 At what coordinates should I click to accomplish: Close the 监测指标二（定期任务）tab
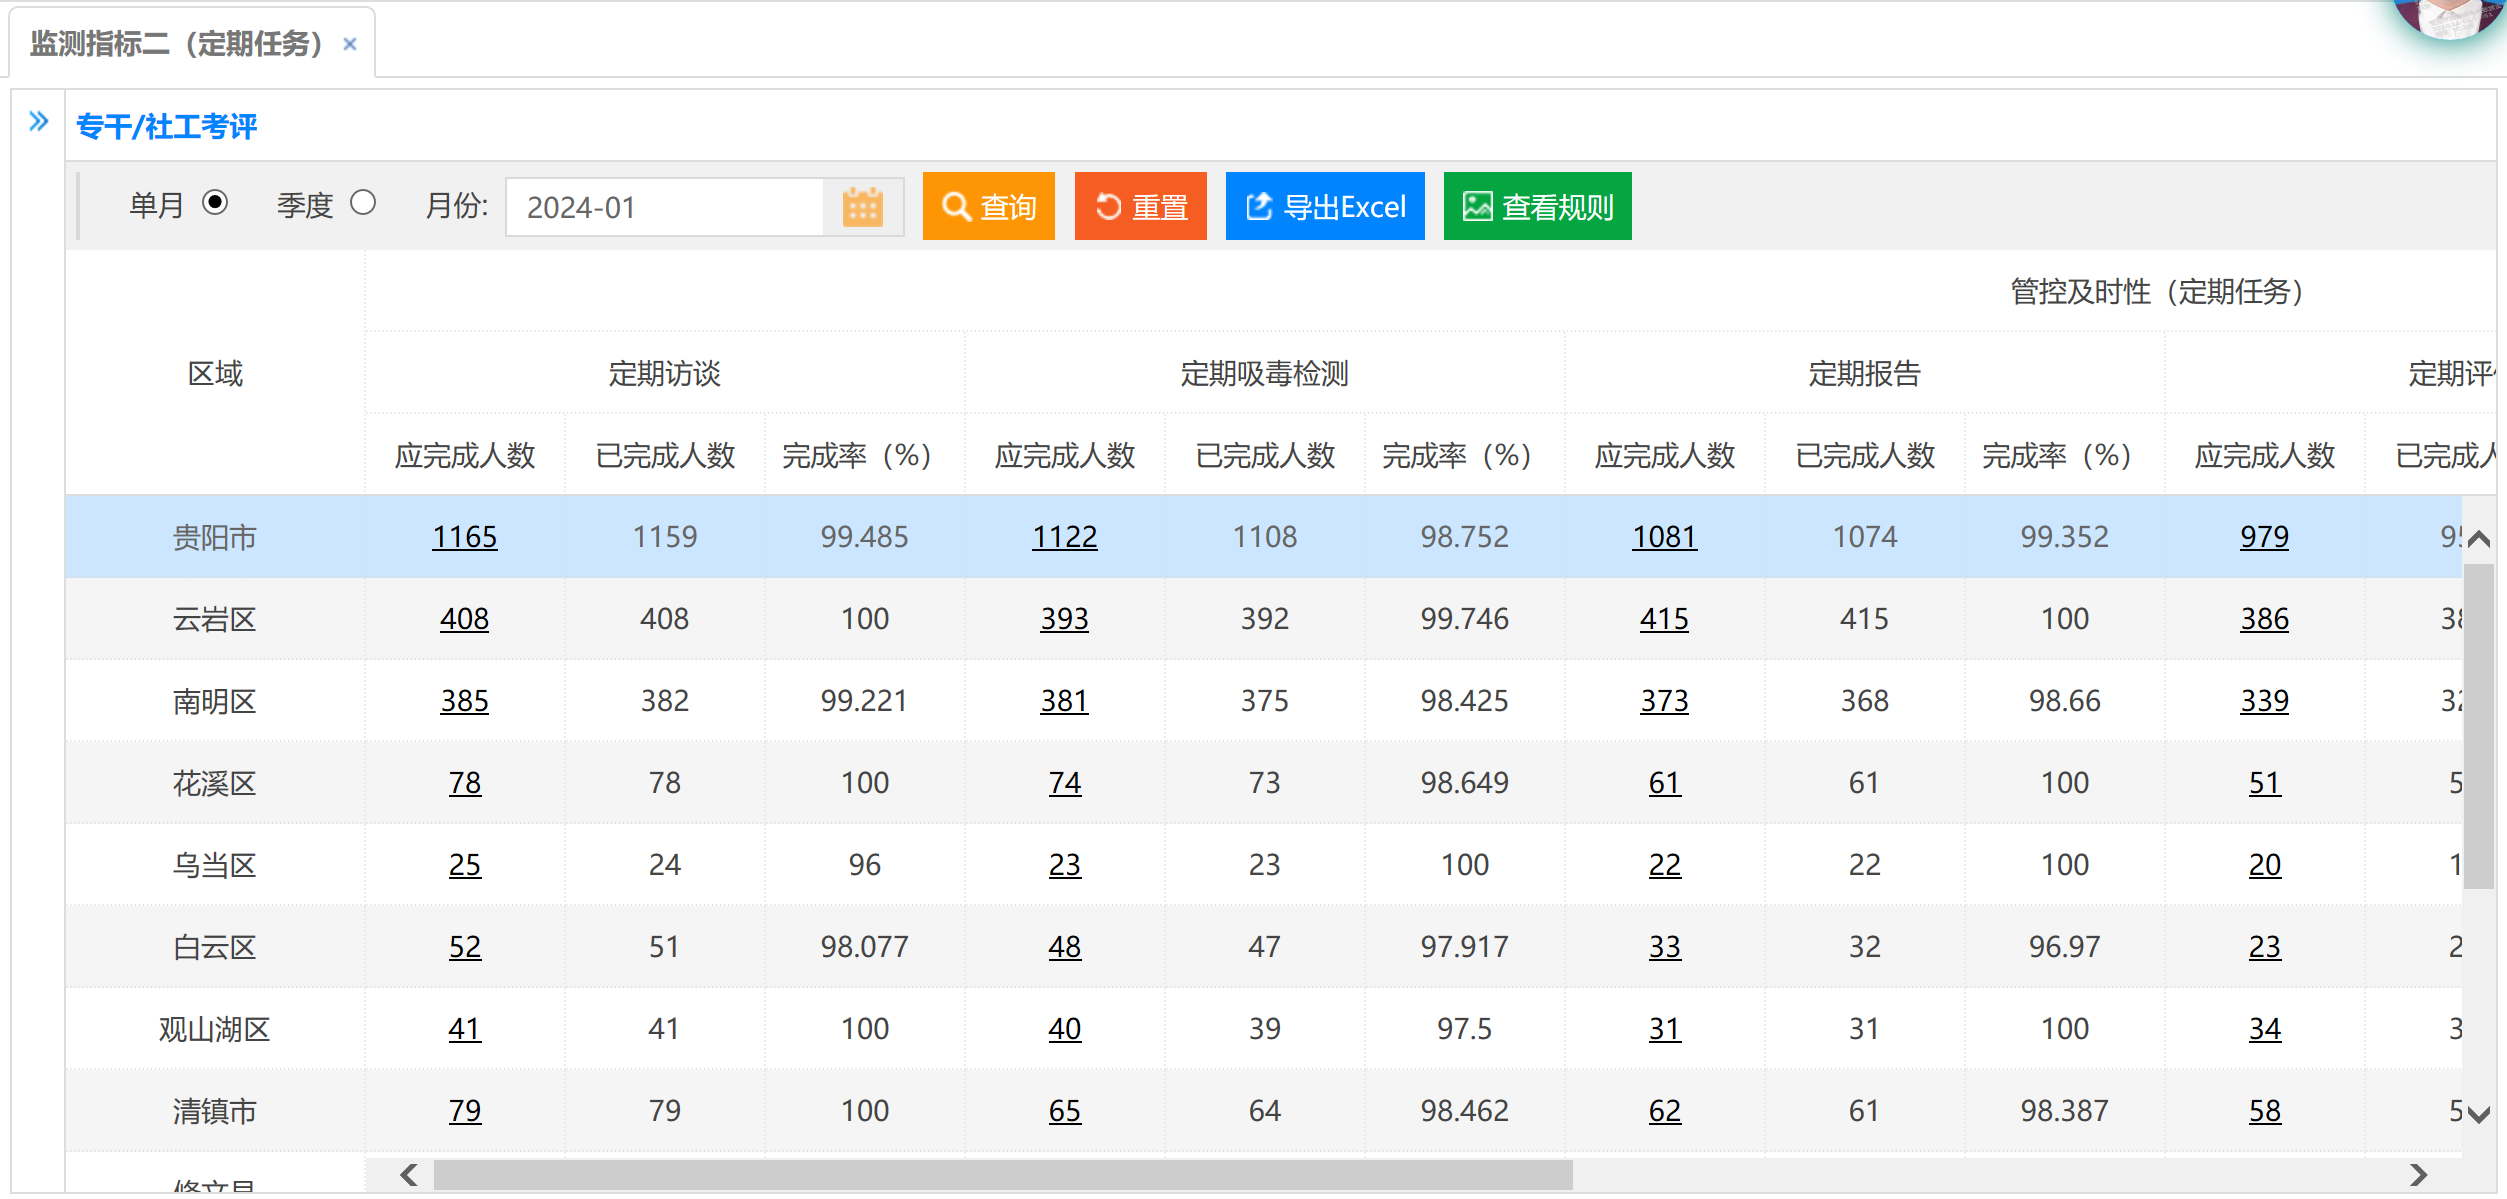coord(350,44)
